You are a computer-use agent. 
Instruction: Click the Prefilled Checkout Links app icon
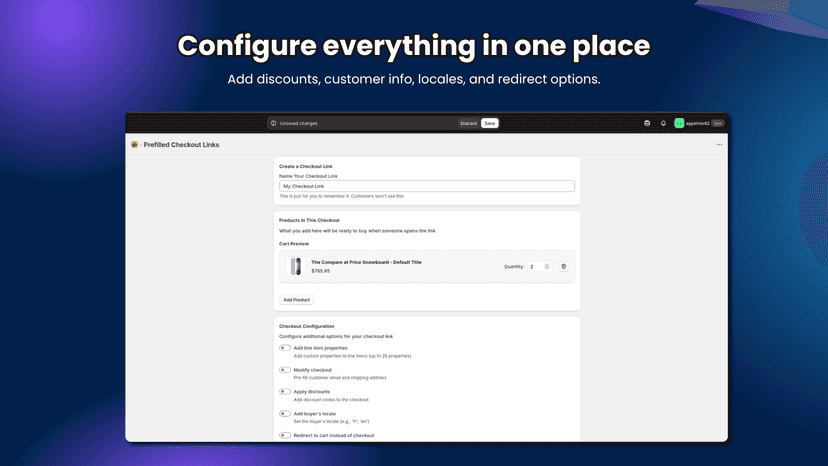(135, 145)
